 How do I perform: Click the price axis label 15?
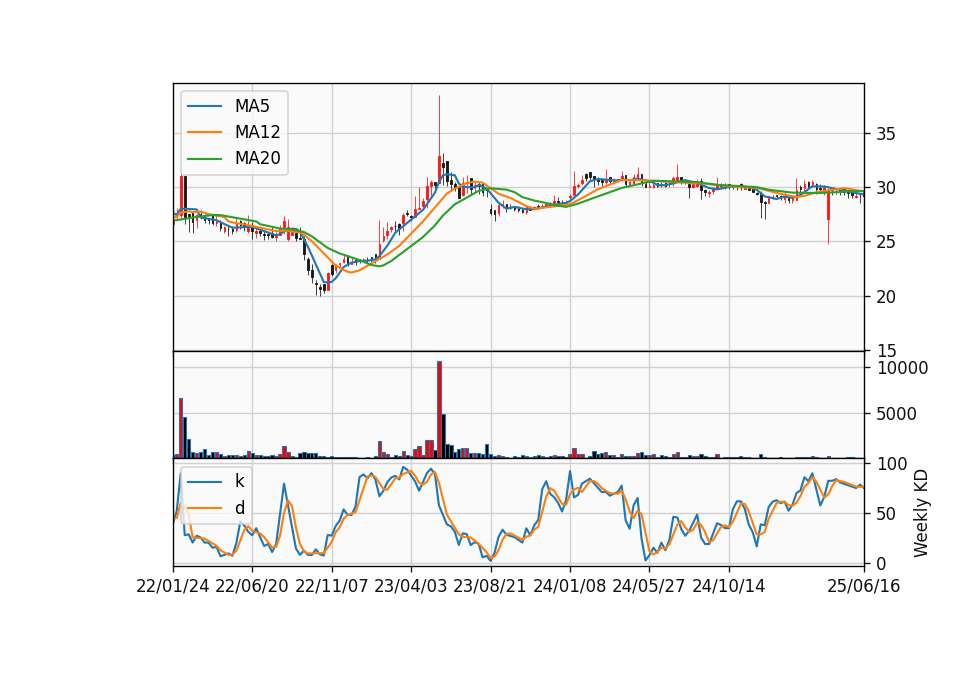click(885, 351)
